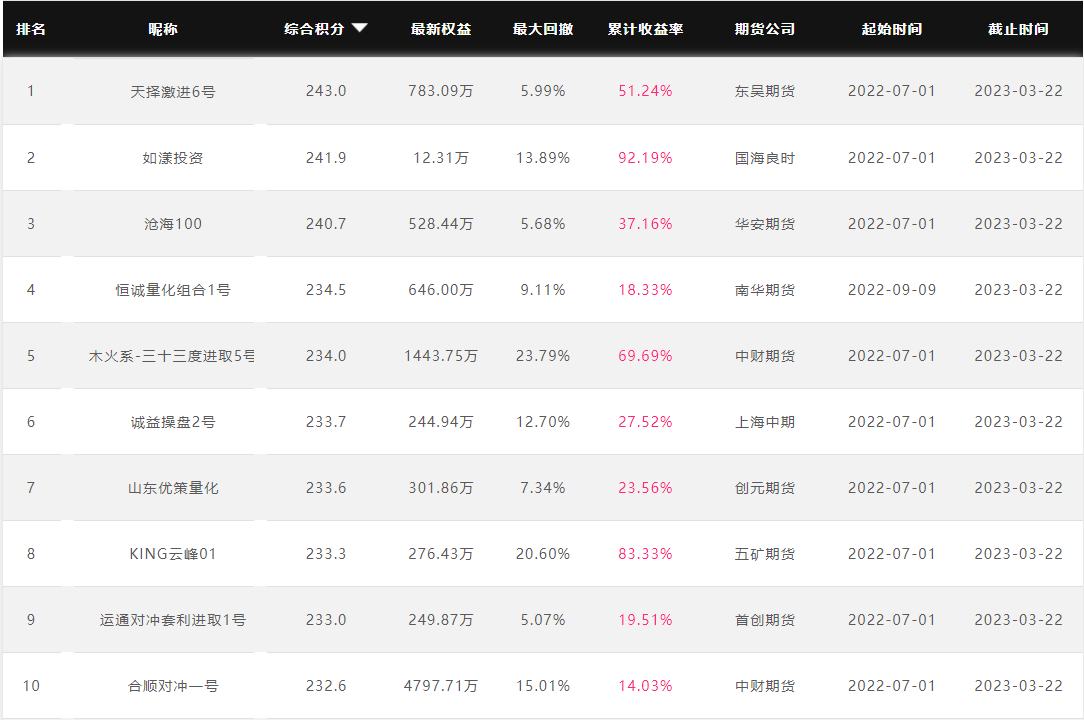Open the 天择激进6号 account entry
This screenshot has width=1084, height=720.
[173, 91]
